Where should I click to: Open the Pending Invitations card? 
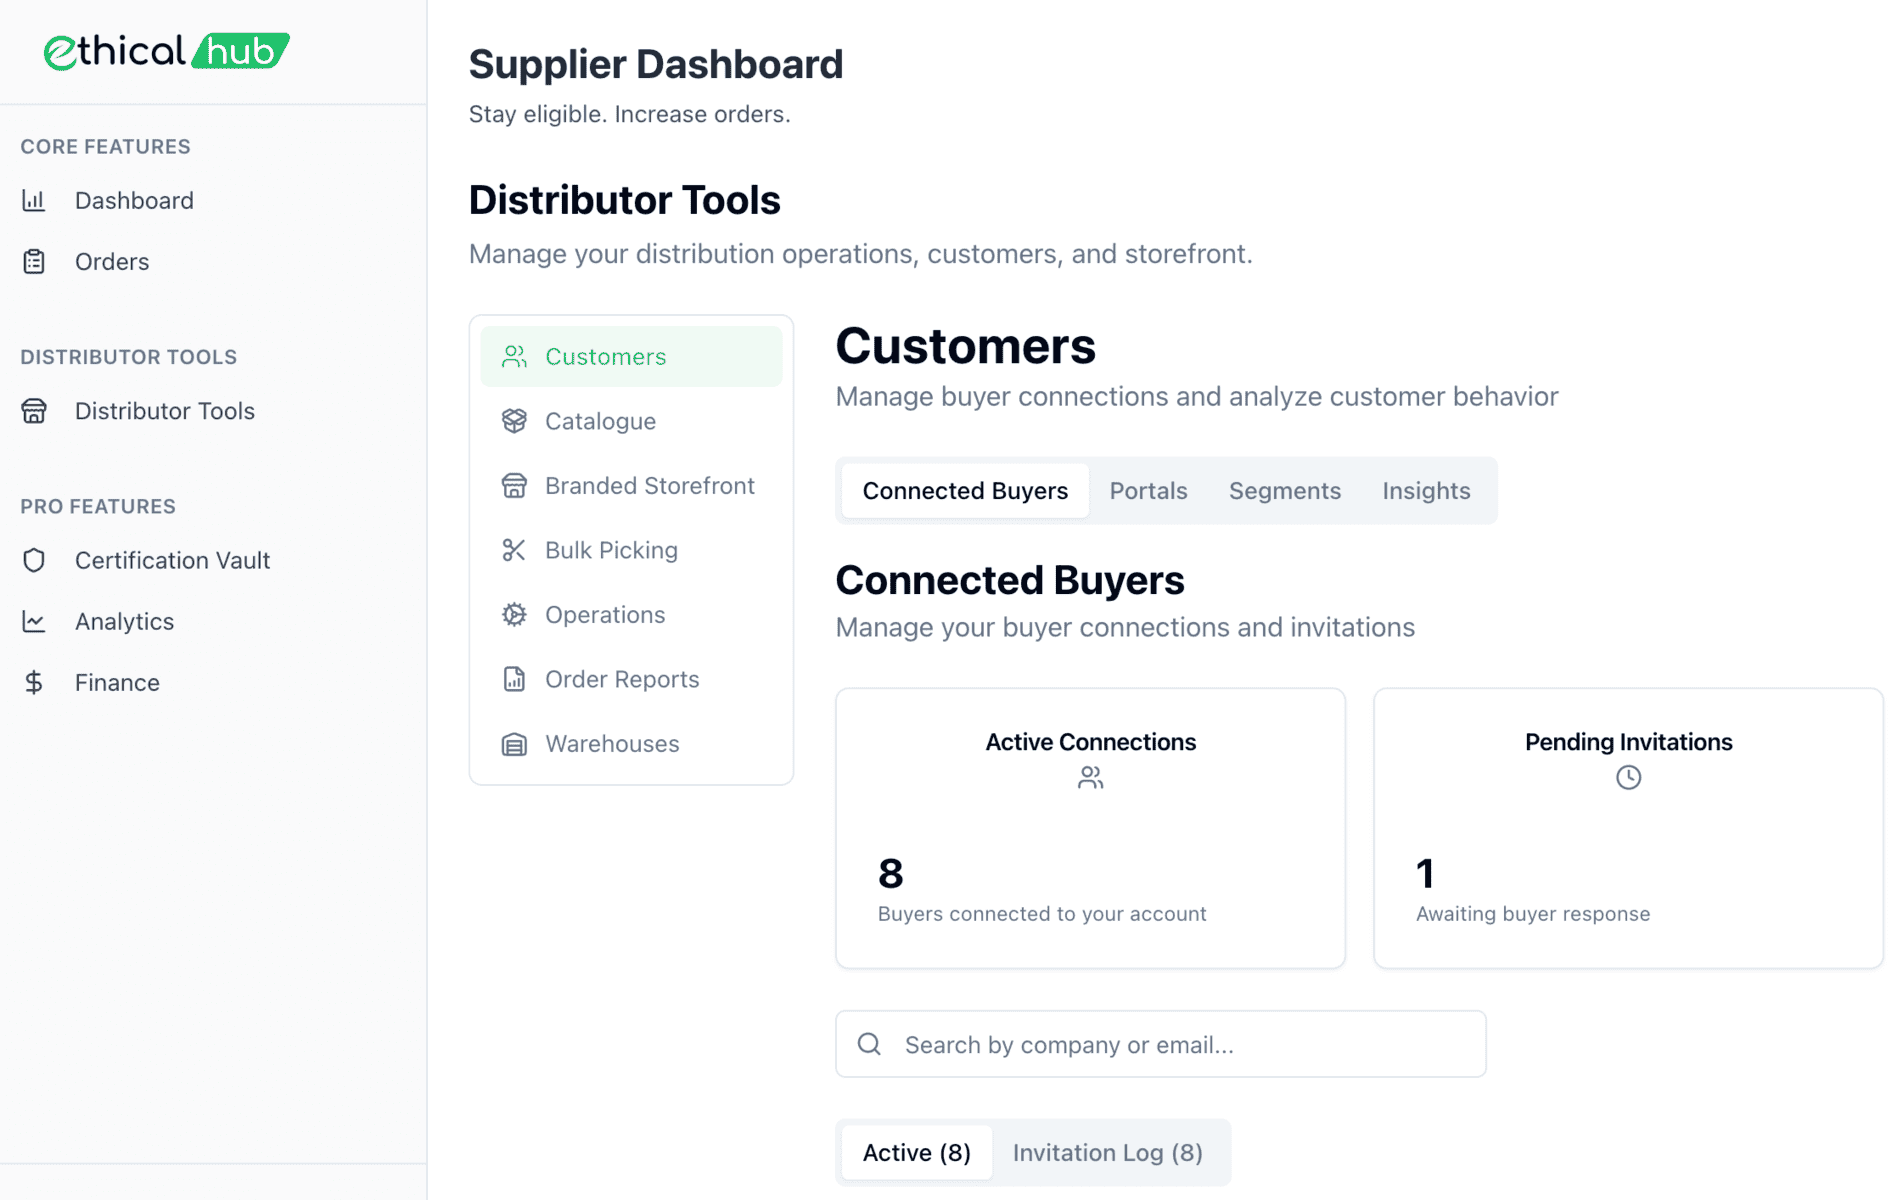click(1627, 827)
